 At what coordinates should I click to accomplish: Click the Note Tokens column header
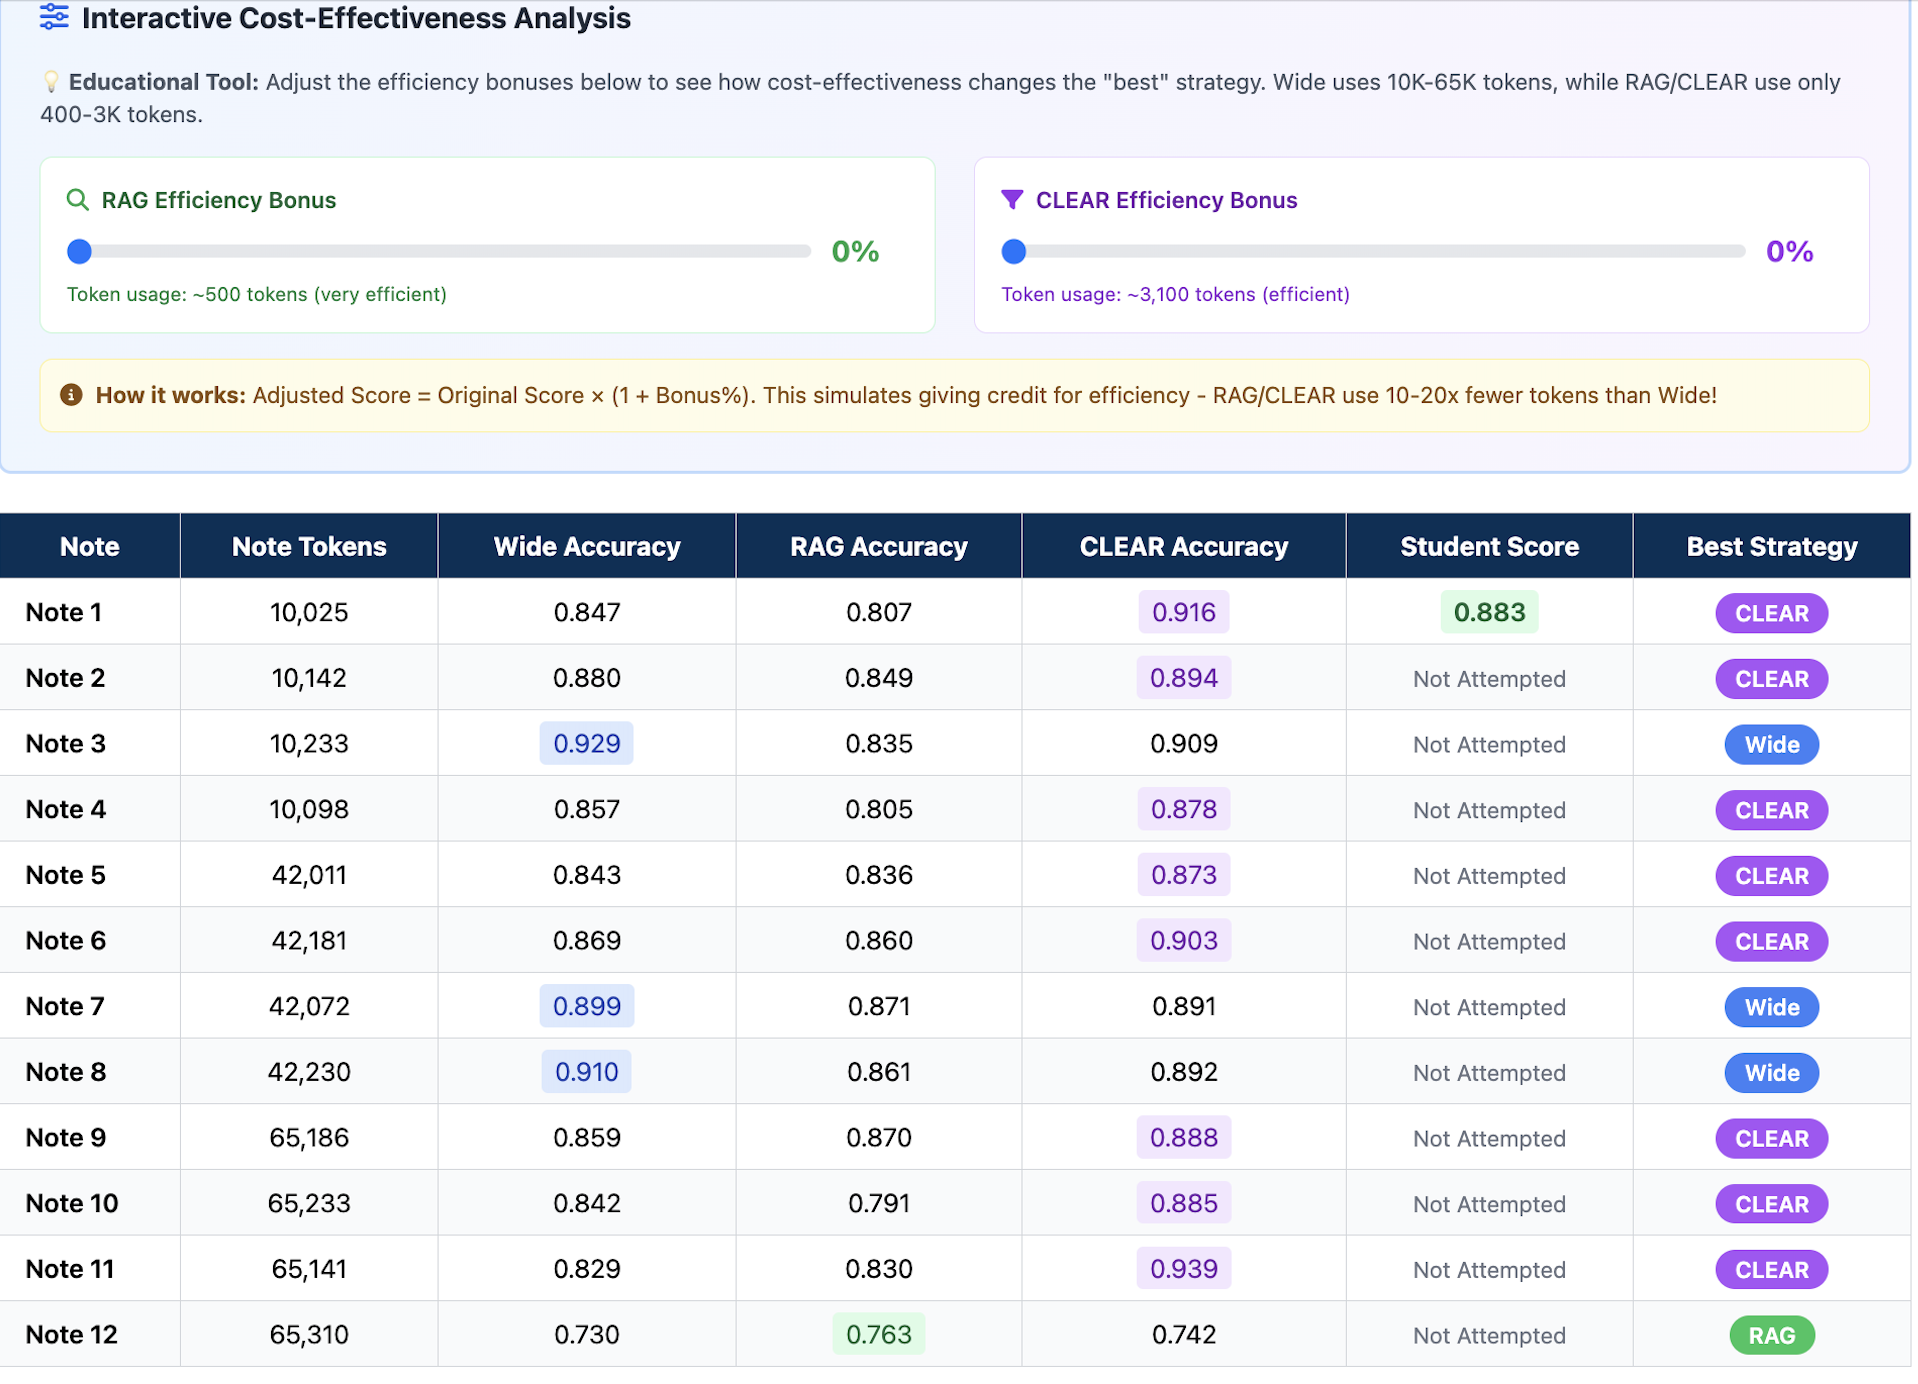click(x=309, y=546)
